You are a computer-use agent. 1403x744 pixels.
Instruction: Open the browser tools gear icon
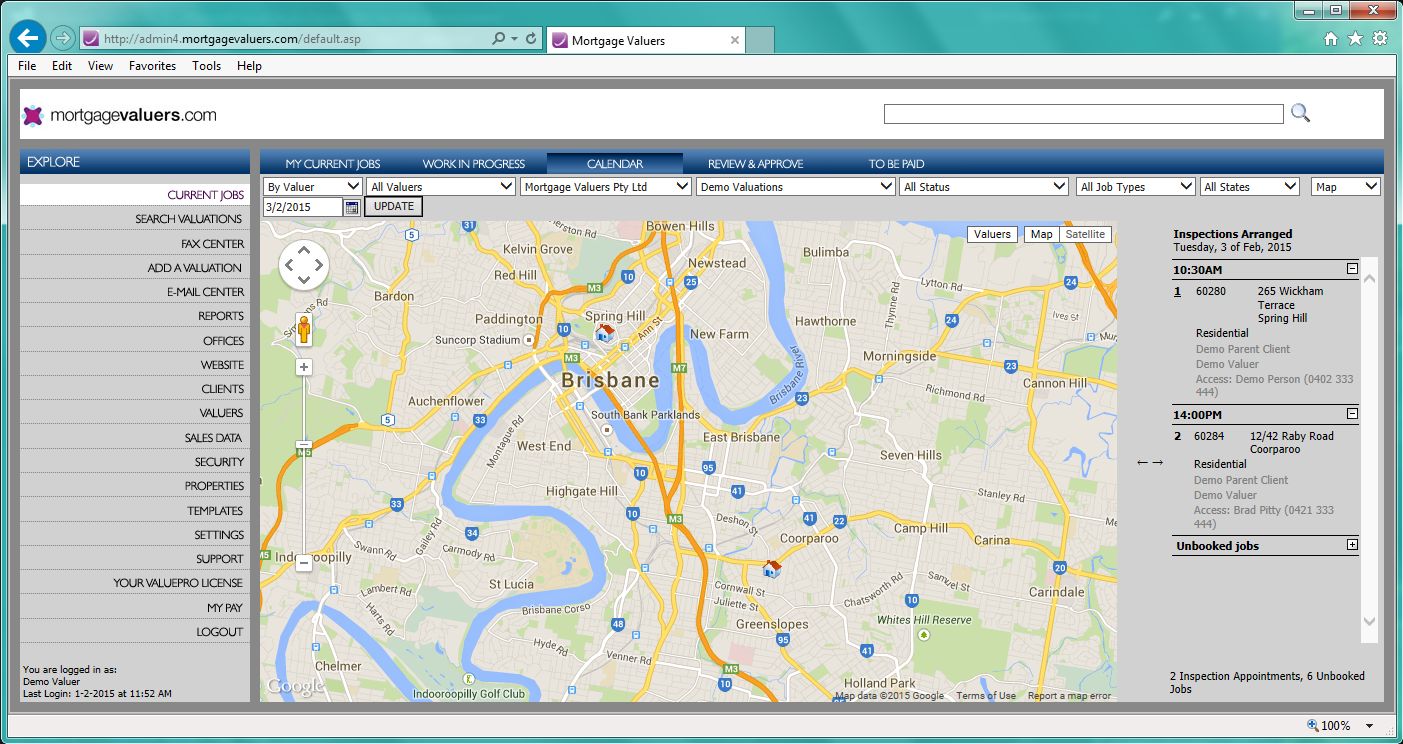[1380, 39]
